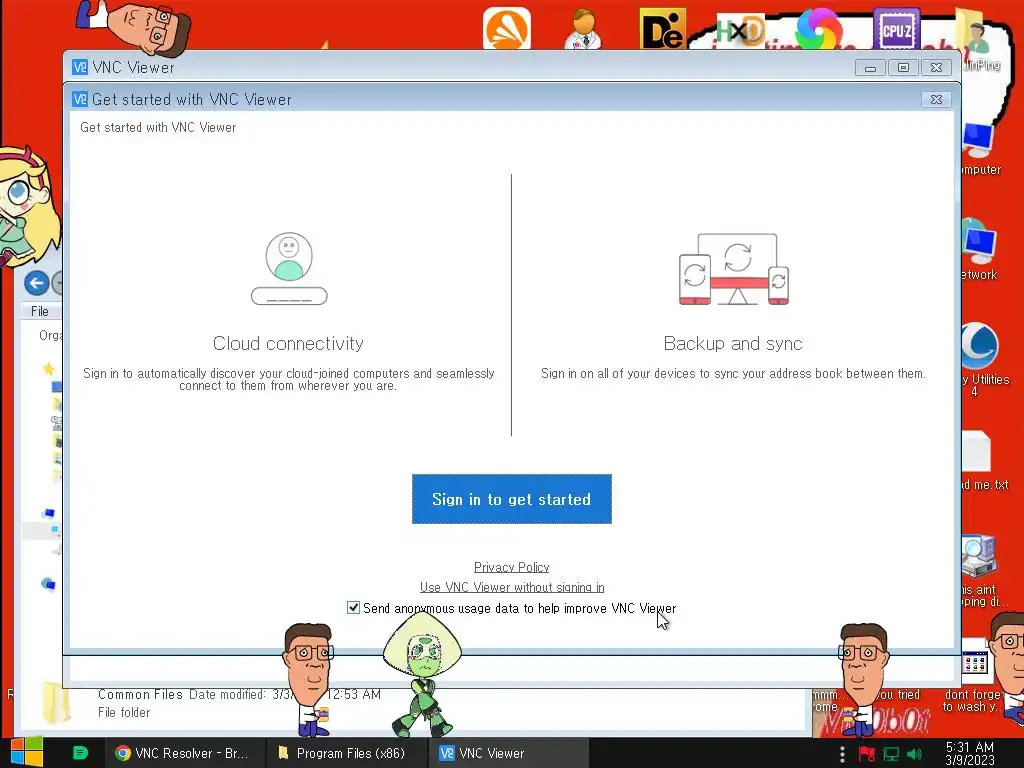This screenshot has width=1024, height=768.
Task: Open the HxD hex editor desktop icon
Action: tap(739, 31)
